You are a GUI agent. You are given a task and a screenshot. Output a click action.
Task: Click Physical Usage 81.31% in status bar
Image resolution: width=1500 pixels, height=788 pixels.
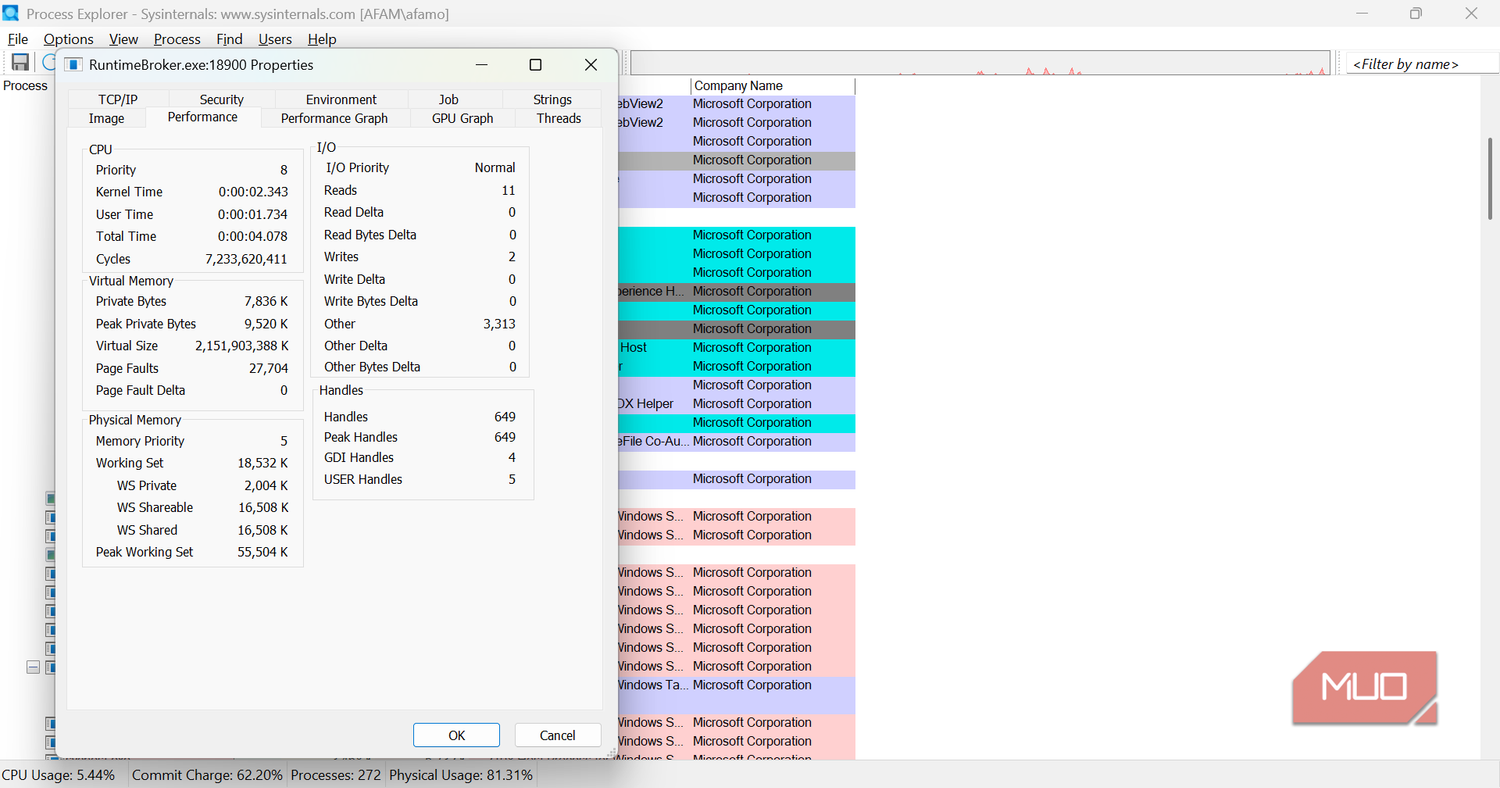coord(461,775)
